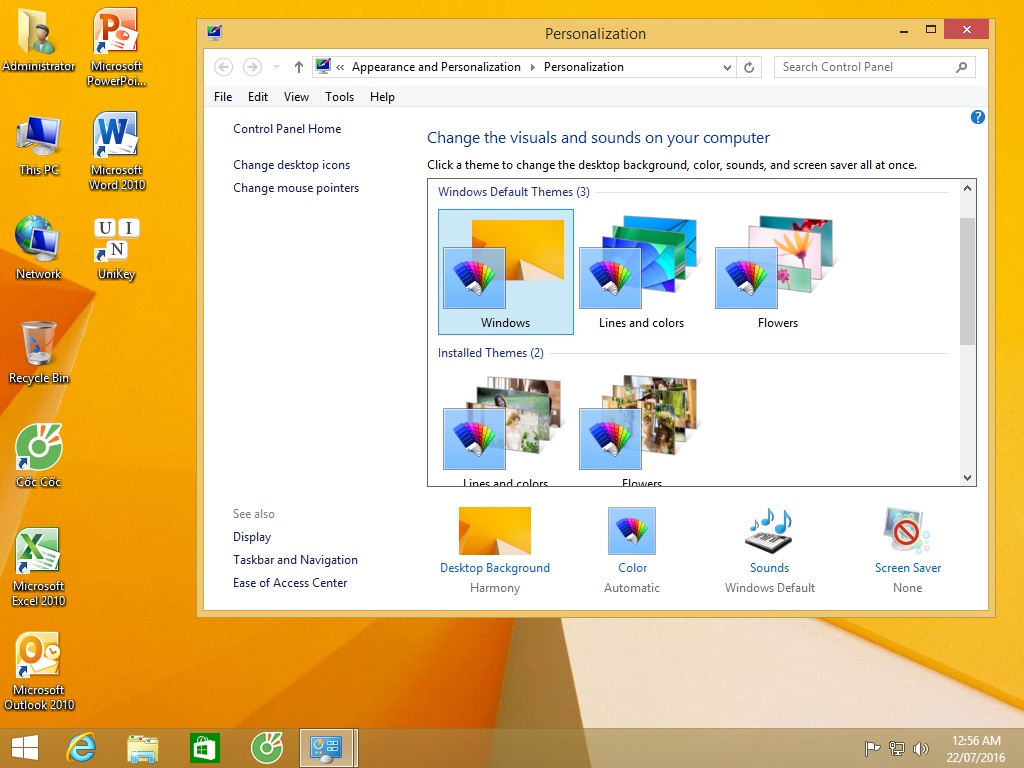Open the Sounds icon
Screen dimensions: 1024x768
769,531
